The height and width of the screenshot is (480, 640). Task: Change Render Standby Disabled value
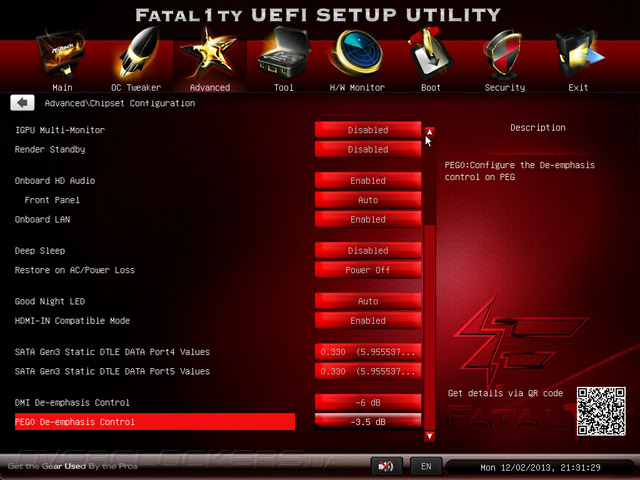pos(368,149)
